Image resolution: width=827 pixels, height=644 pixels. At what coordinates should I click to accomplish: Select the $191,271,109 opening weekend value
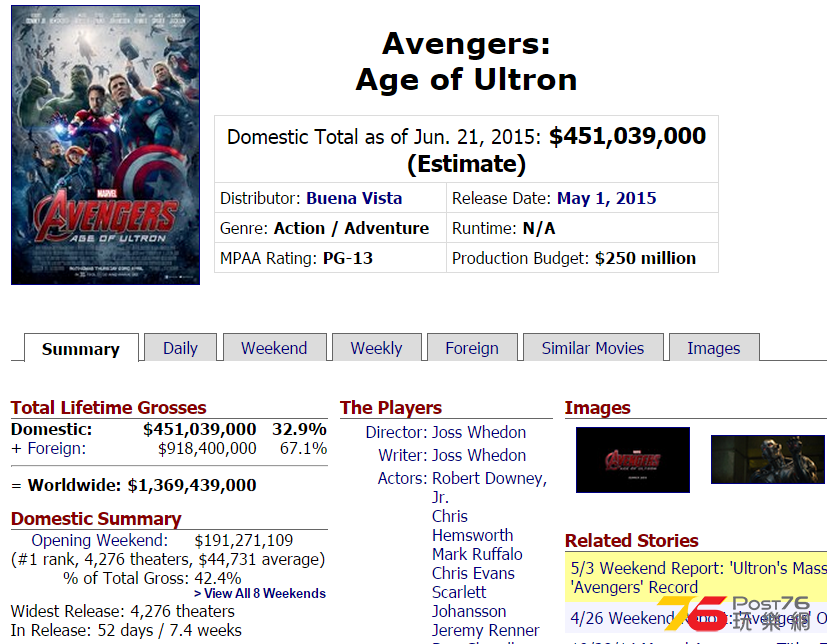(x=244, y=540)
